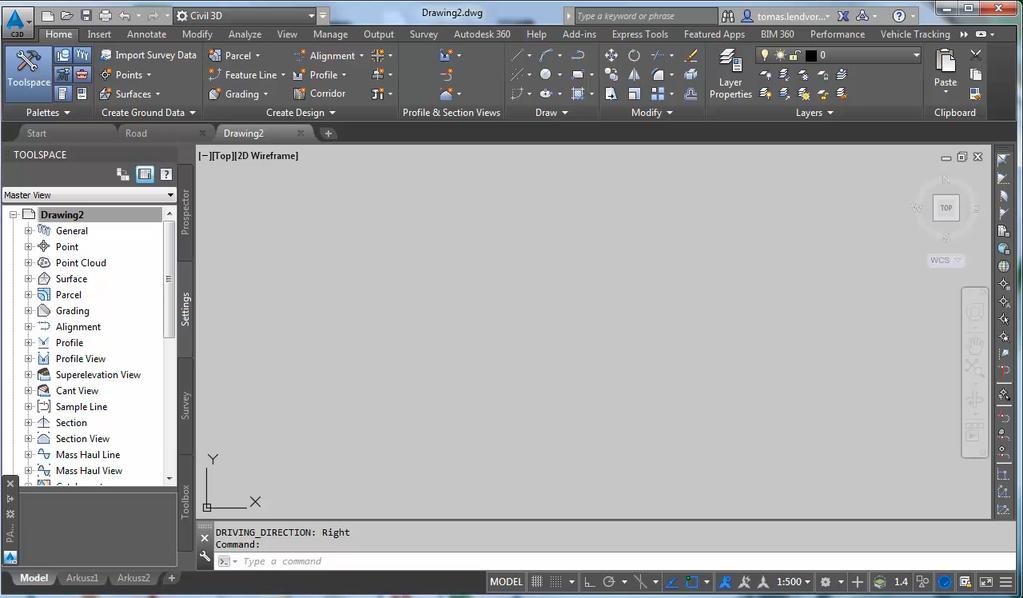Open the Annotate ribbon tab

[x=146, y=34]
